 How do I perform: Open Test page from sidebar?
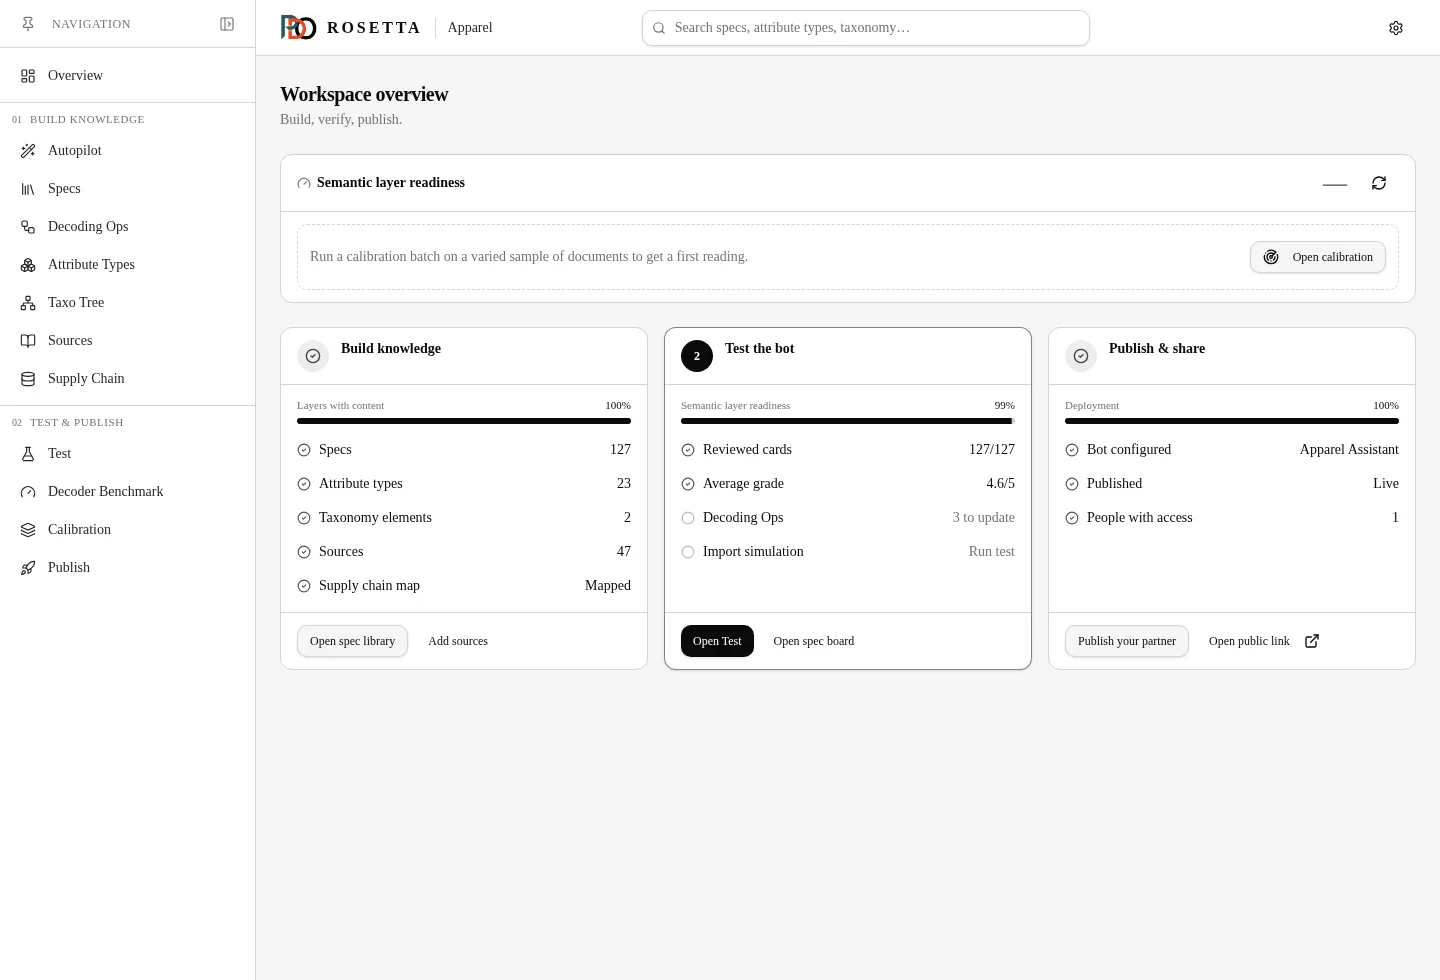pyautogui.click(x=128, y=454)
